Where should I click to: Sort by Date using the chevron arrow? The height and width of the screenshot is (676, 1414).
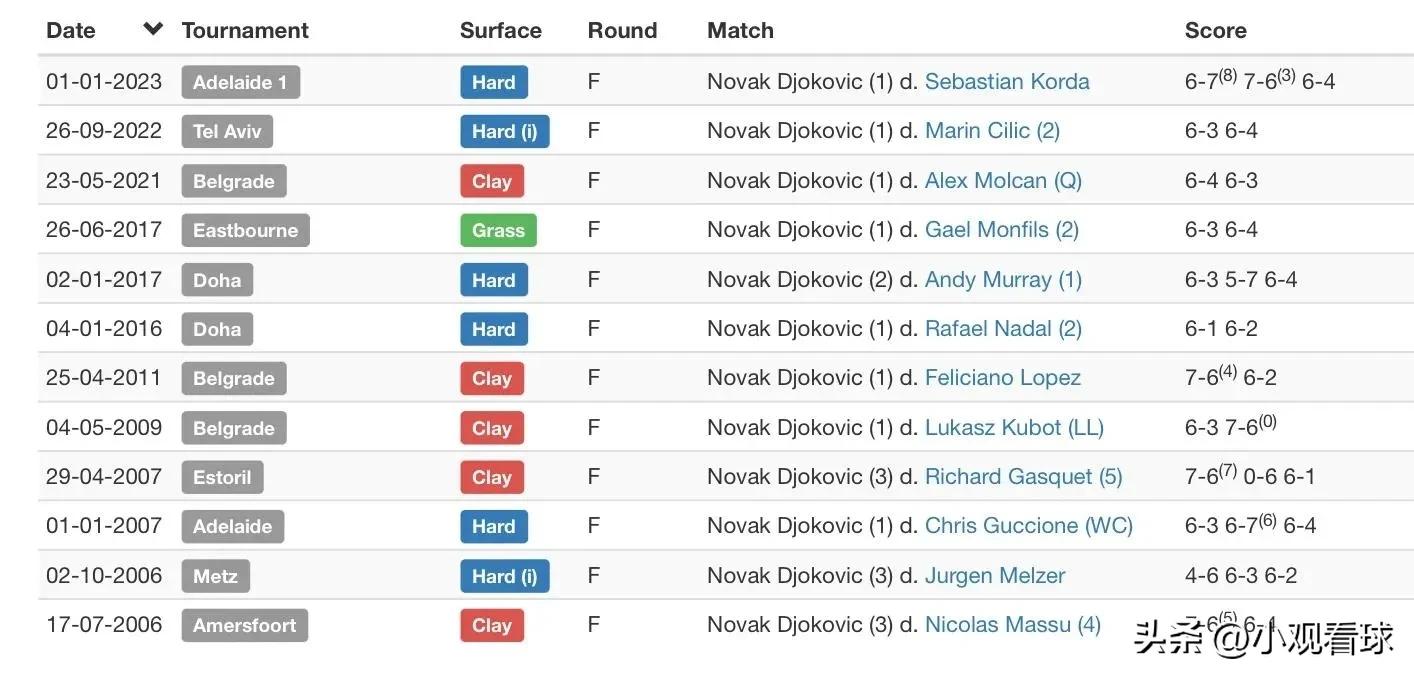(x=153, y=29)
